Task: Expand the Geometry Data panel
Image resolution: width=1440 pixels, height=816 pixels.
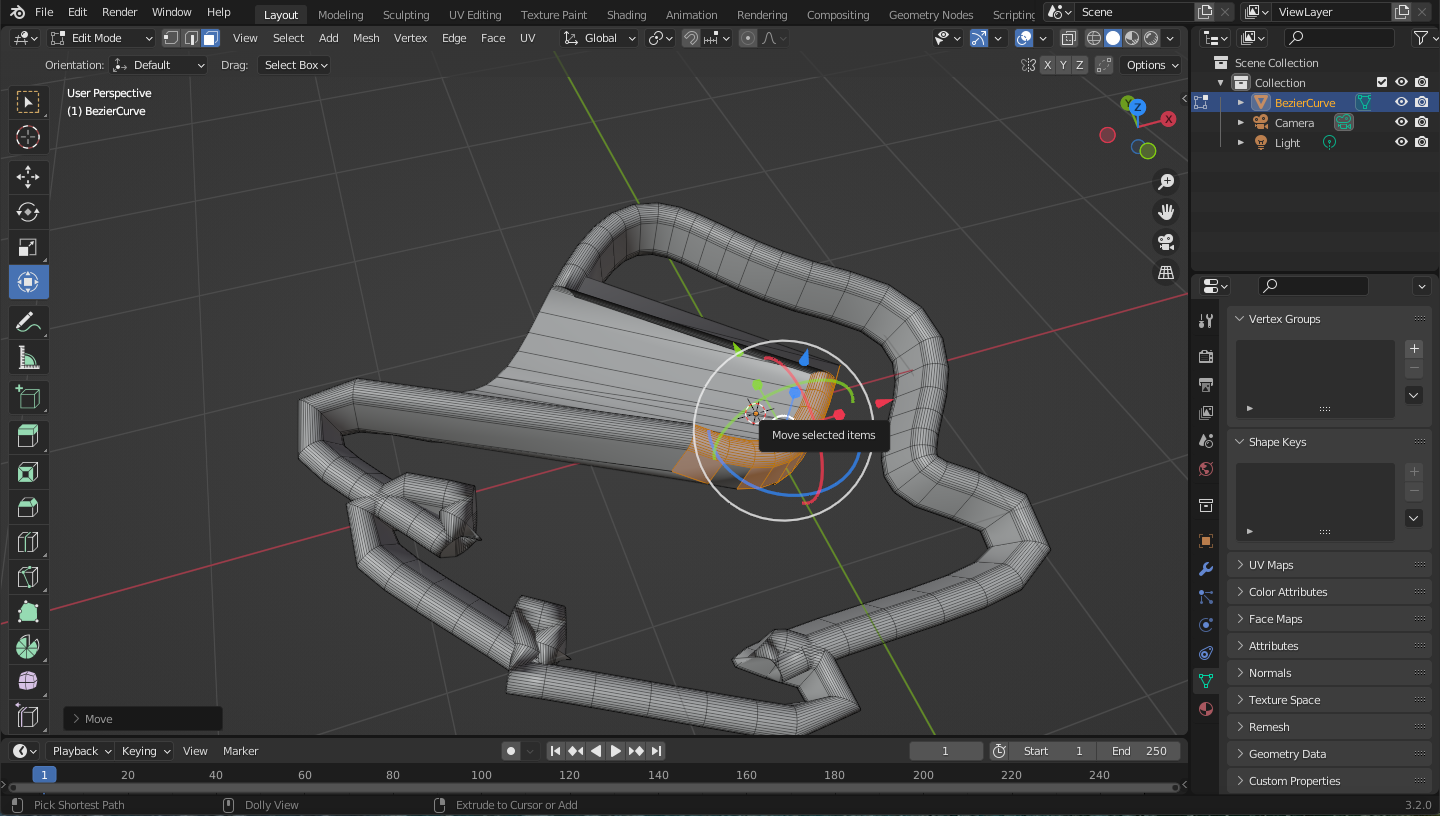Action: pyautogui.click(x=1329, y=754)
